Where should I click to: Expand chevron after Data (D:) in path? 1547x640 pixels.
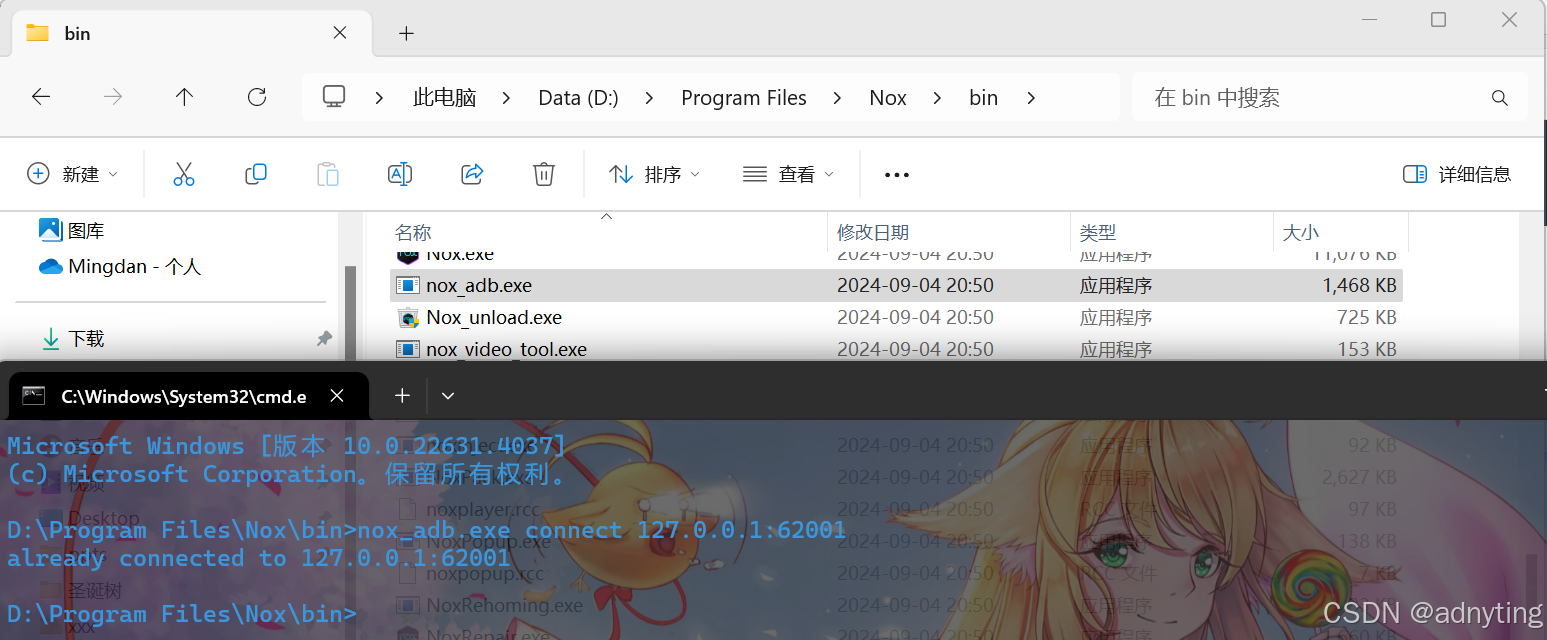650,98
